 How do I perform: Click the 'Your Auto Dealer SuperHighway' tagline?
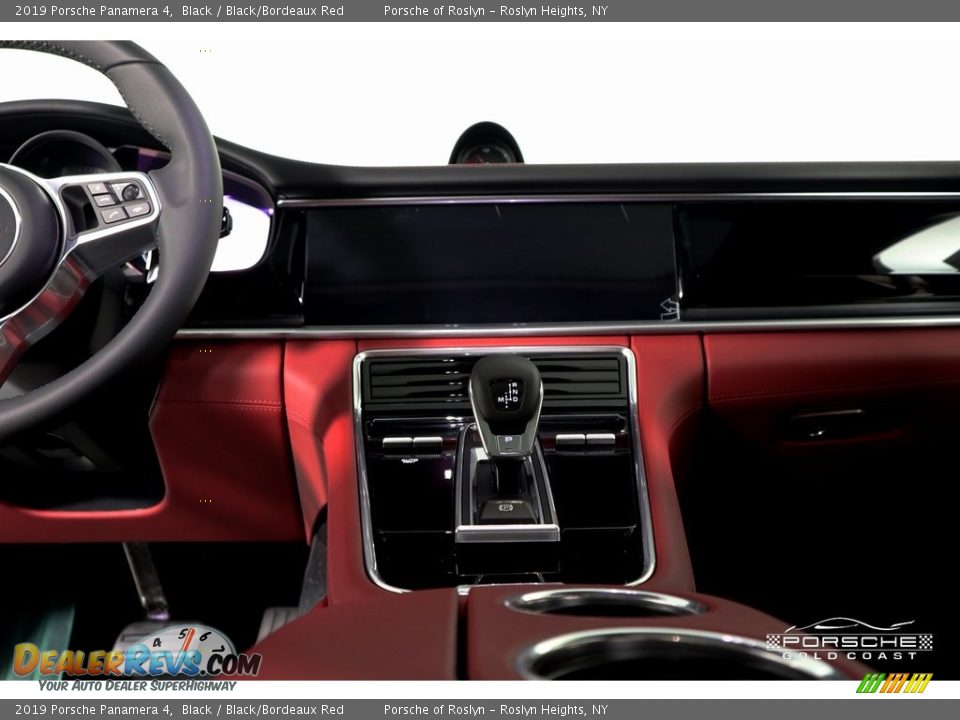137,686
